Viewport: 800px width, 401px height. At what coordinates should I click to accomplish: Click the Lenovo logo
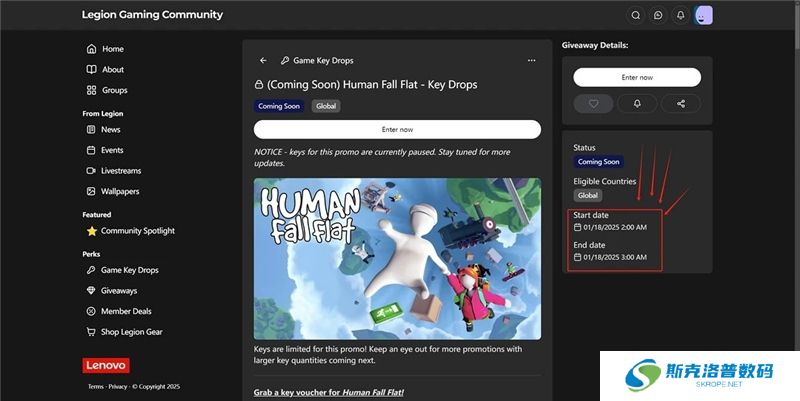(x=106, y=366)
